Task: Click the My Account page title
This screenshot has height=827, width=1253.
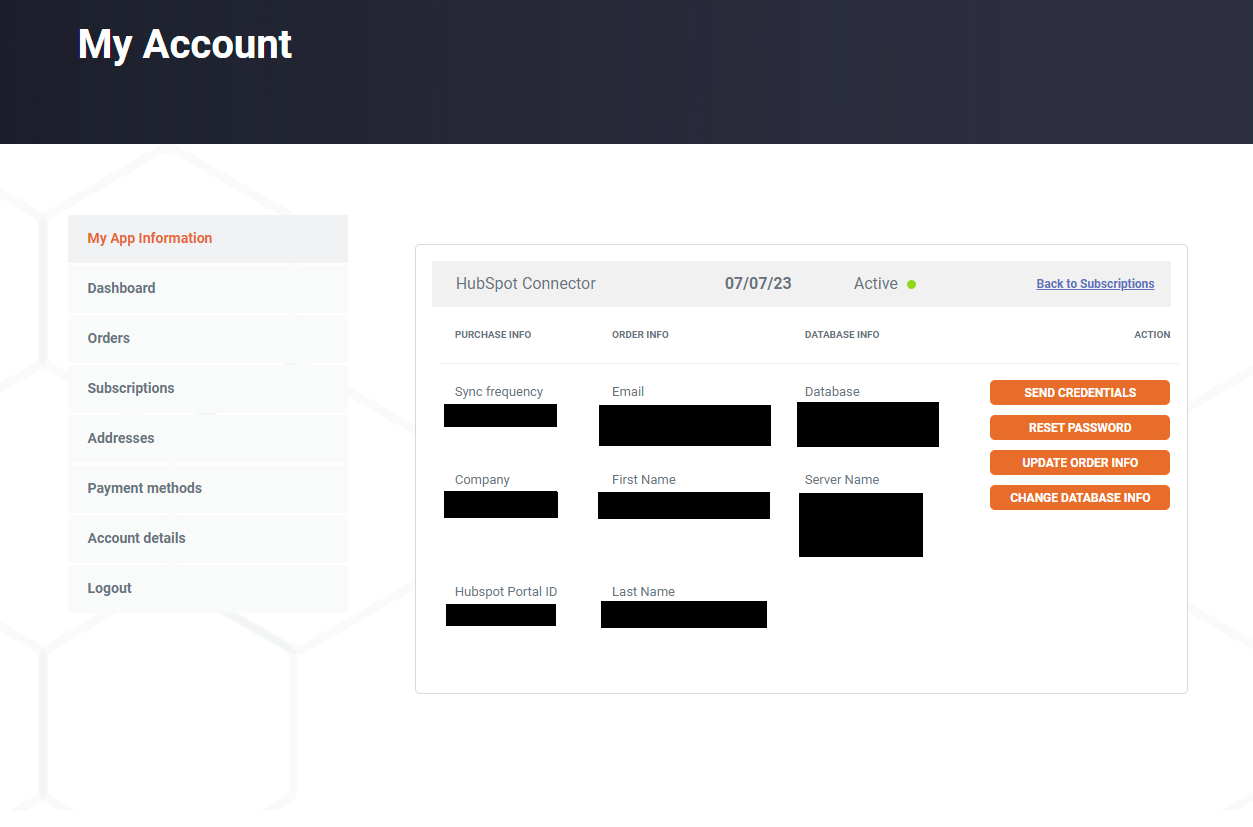Action: tap(184, 44)
